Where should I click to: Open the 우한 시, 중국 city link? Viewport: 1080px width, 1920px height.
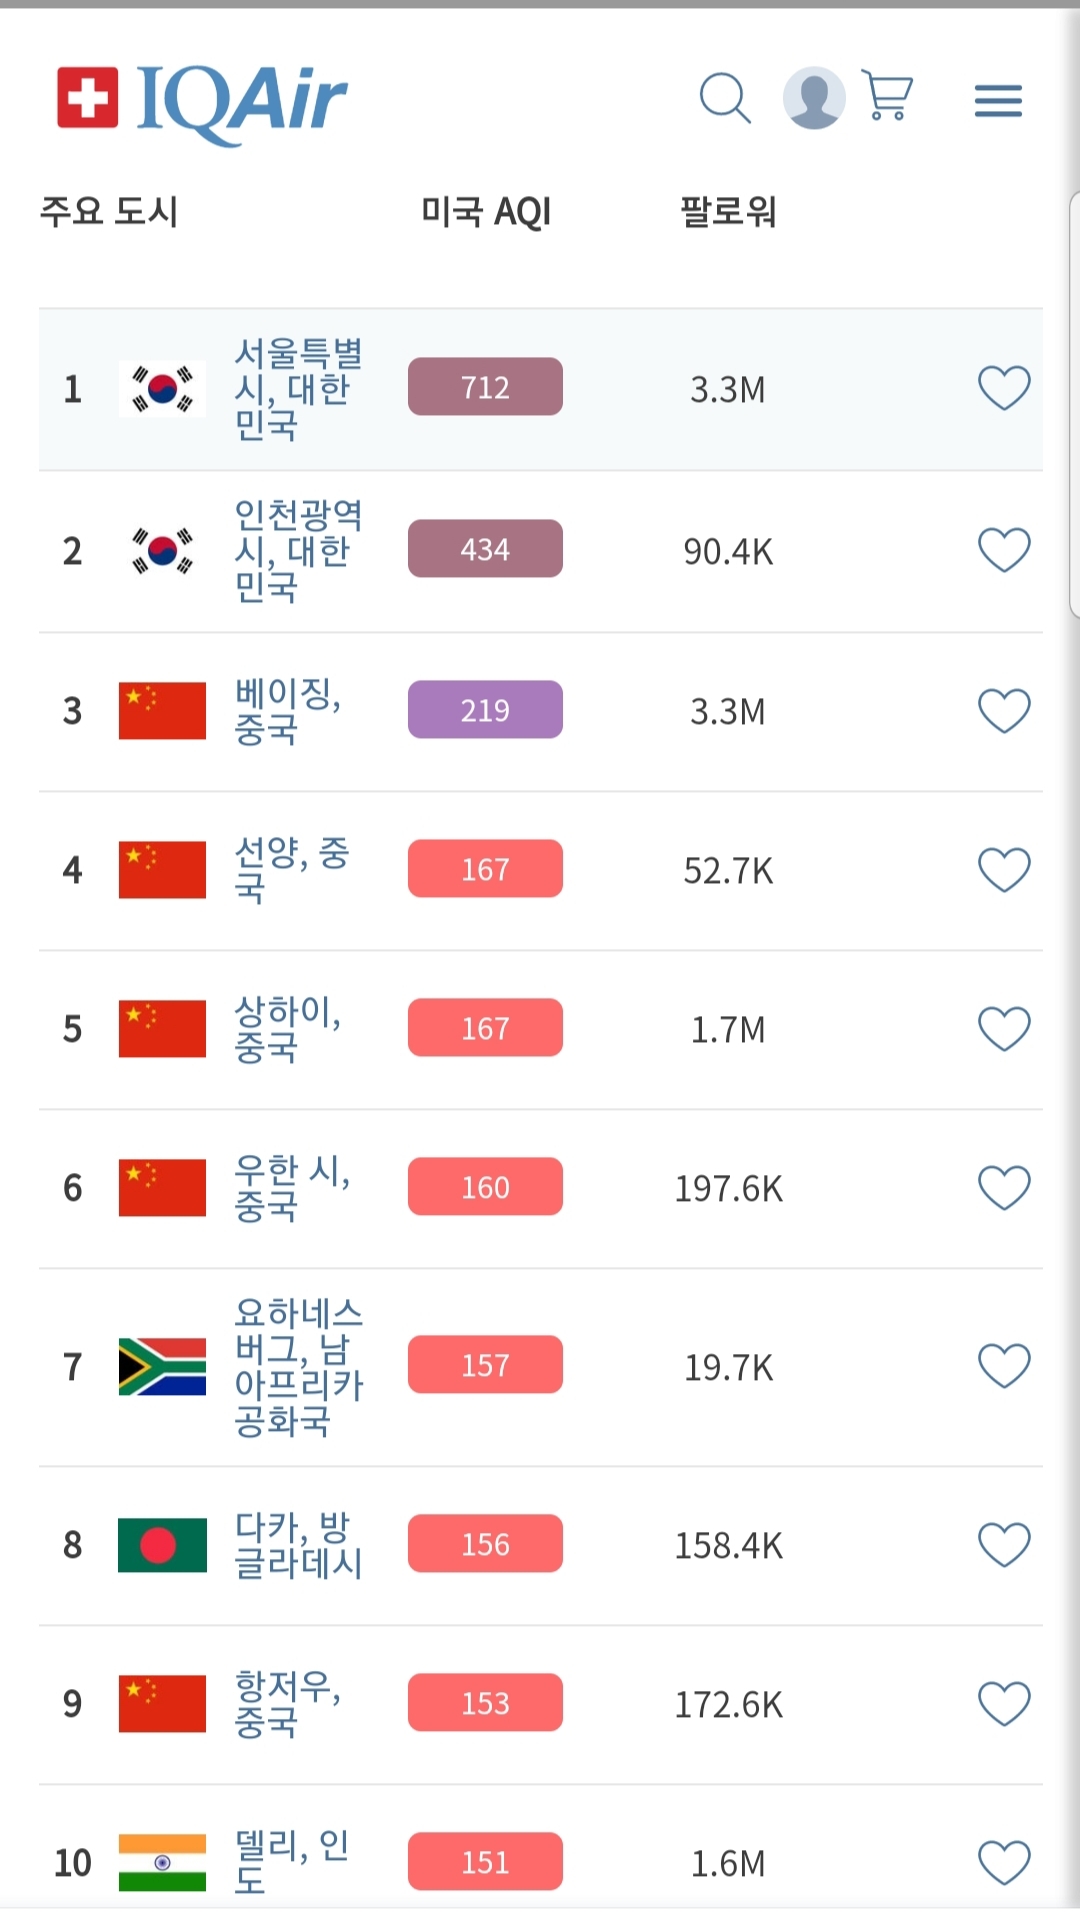(291, 1188)
